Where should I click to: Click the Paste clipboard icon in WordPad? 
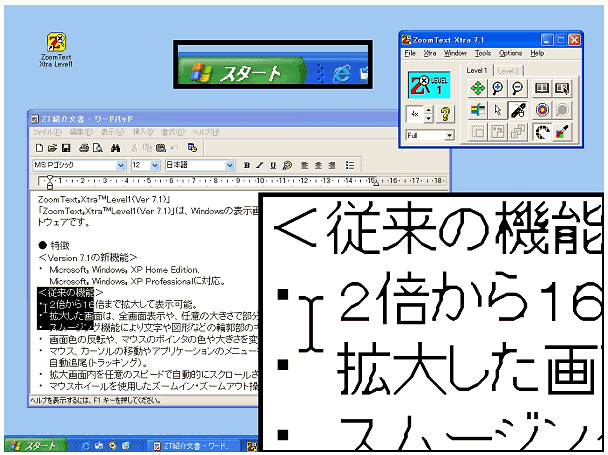tap(161, 148)
